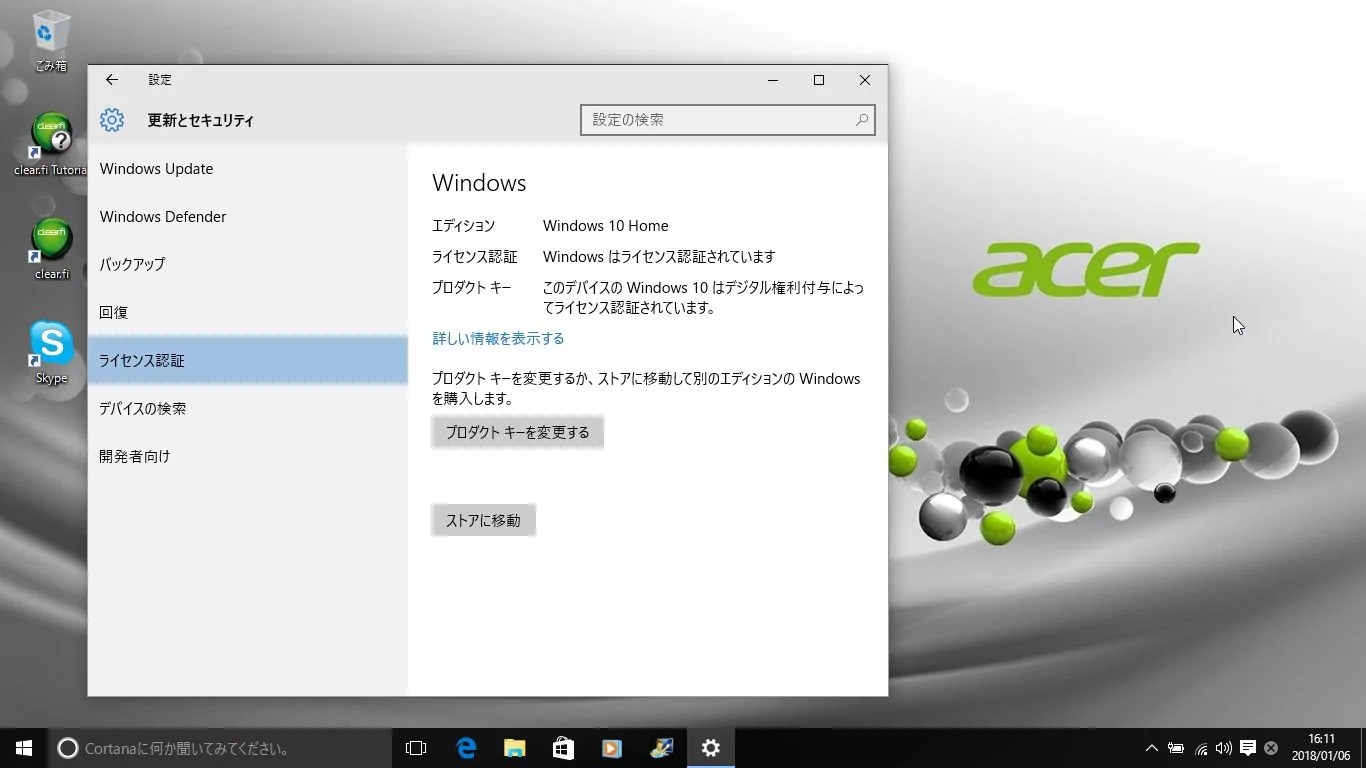The image size is (1366, 768).
Task: Click the 詳しい情報を表示する link
Action: (x=498, y=339)
